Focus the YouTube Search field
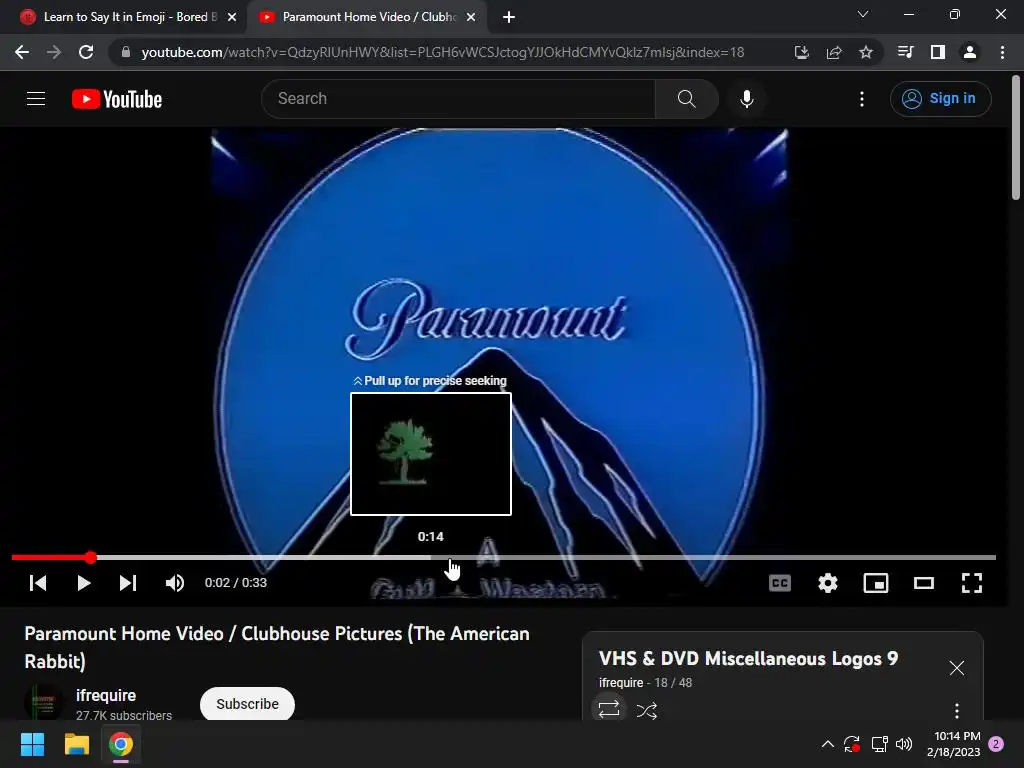Viewport: 1024px width, 768px height. pos(458,99)
